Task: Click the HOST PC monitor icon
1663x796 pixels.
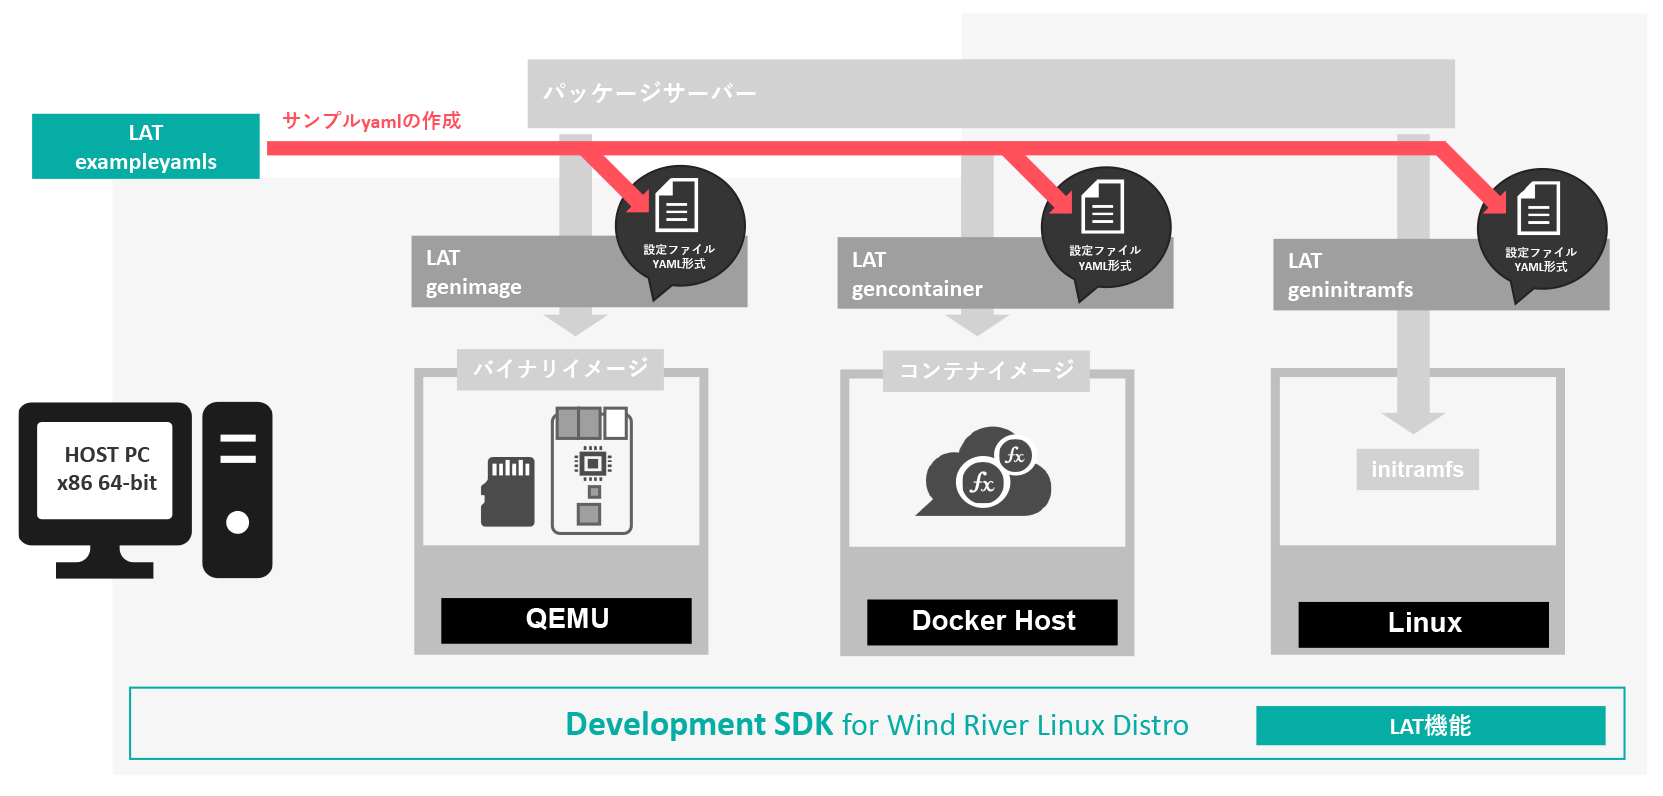Action: [105, 490]
